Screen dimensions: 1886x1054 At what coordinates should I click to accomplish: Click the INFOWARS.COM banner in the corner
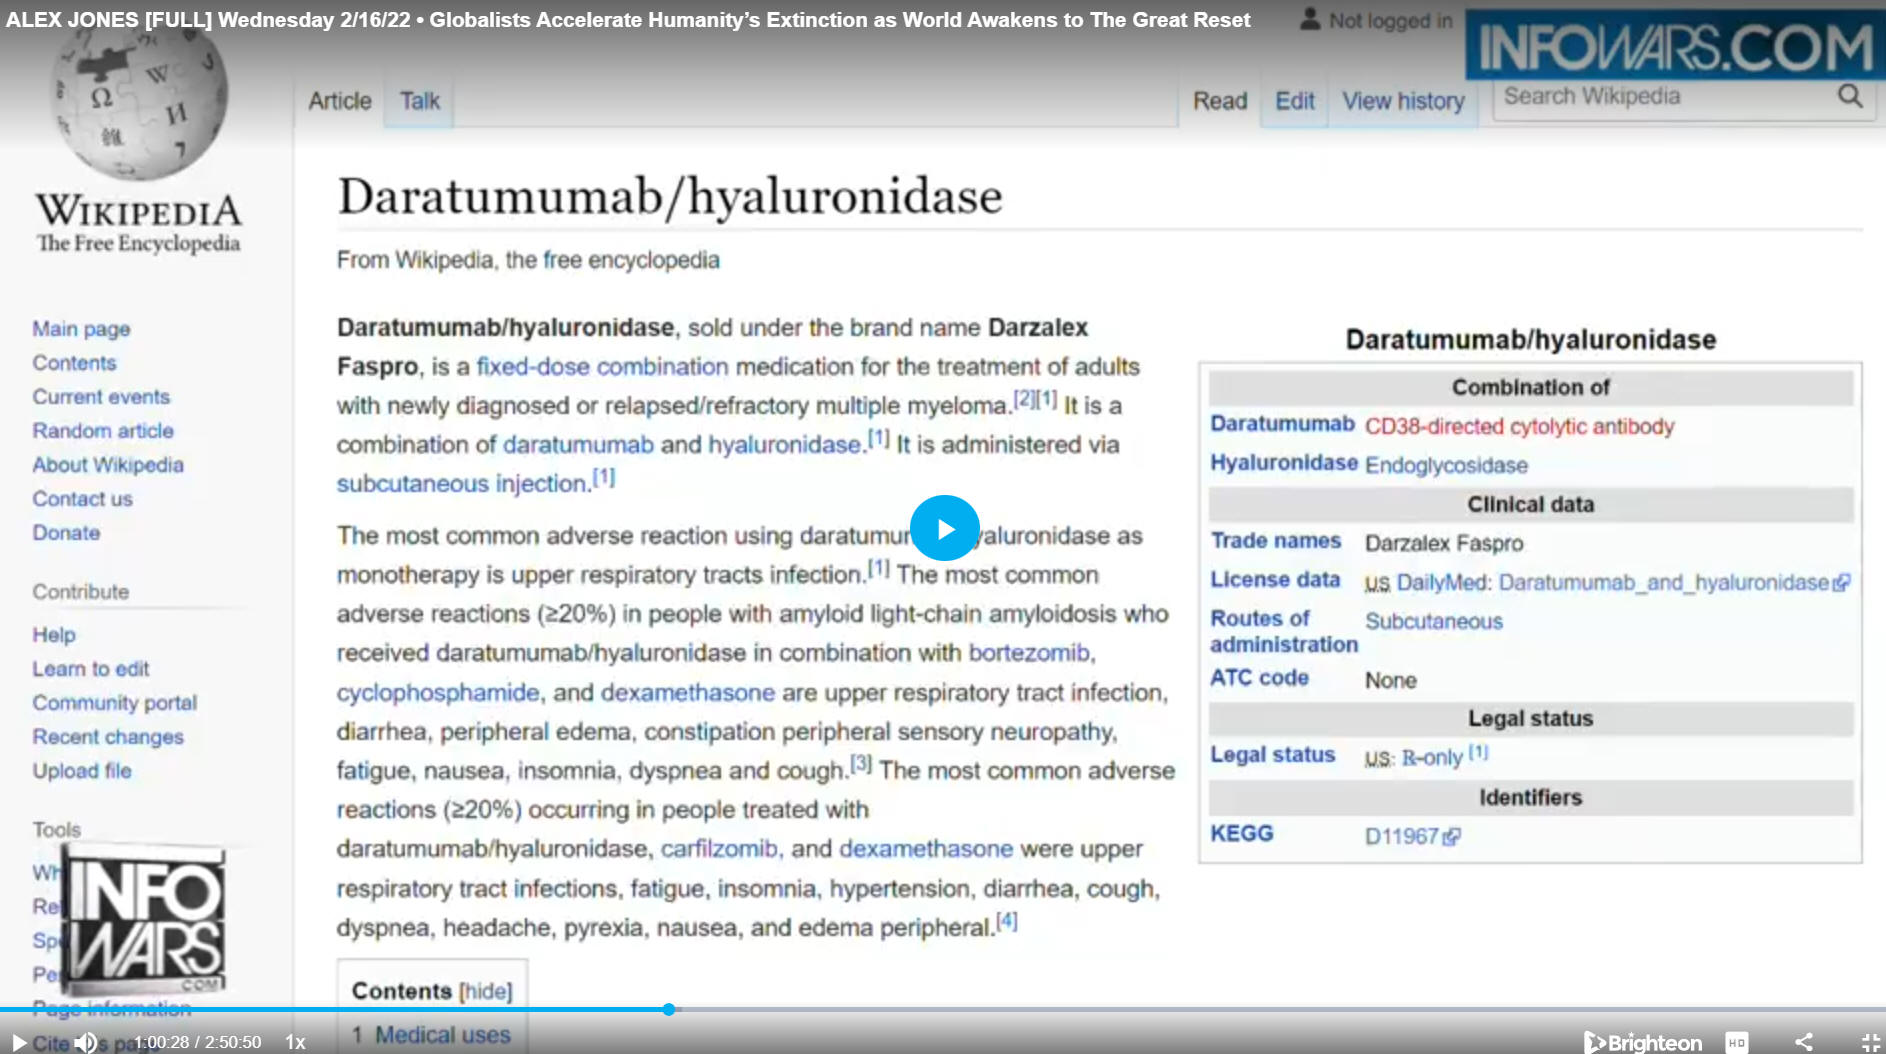click(x=1675, y=45)
